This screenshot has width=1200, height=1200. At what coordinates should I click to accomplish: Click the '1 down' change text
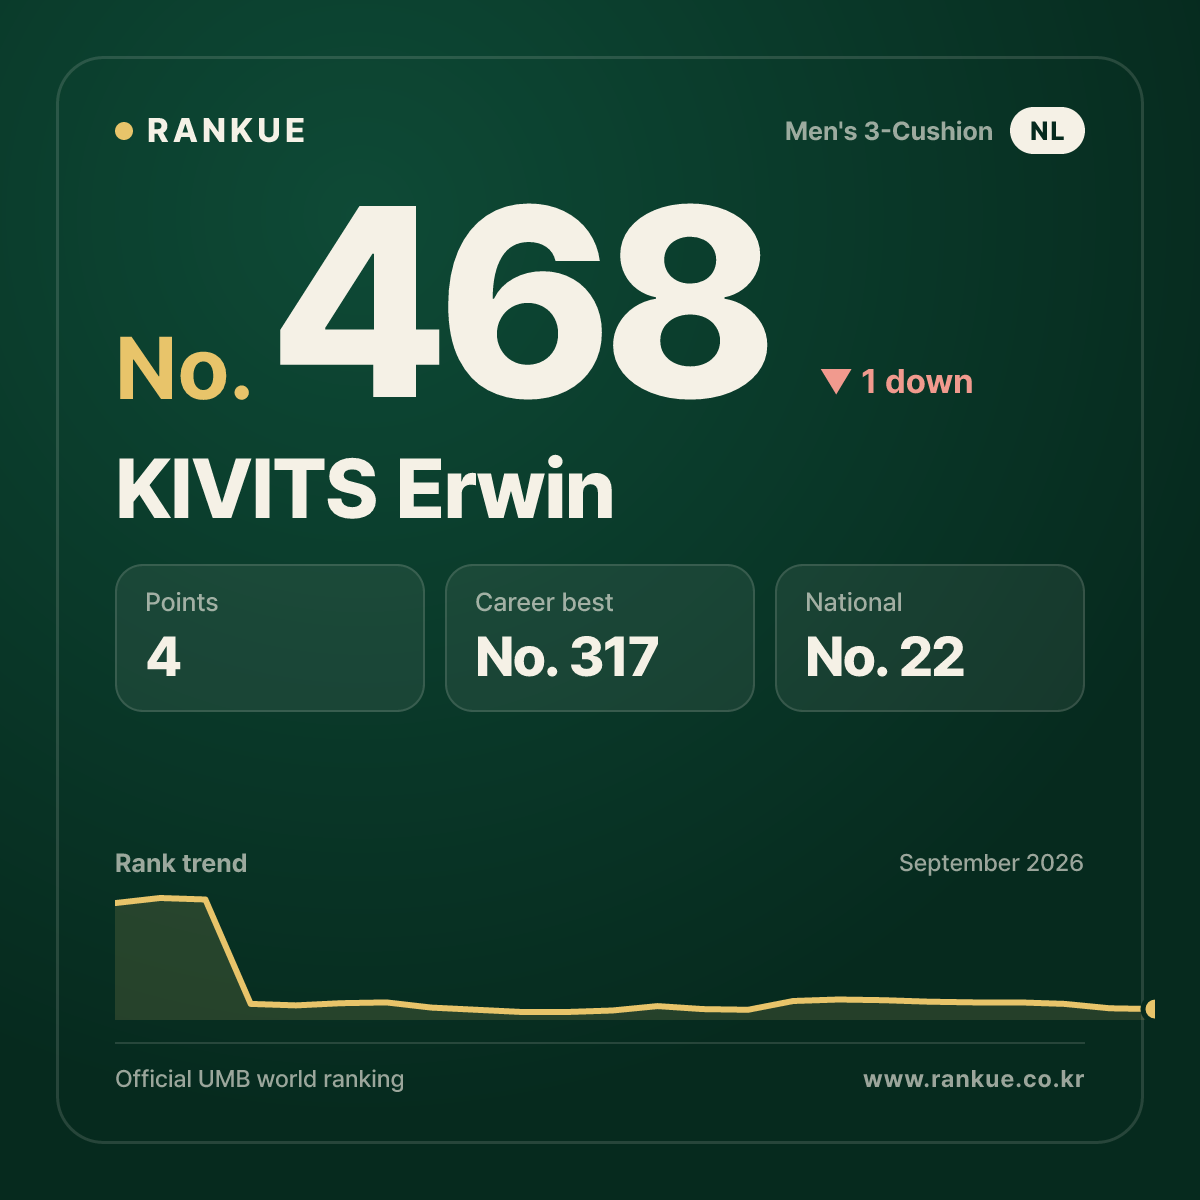[917, 381]
